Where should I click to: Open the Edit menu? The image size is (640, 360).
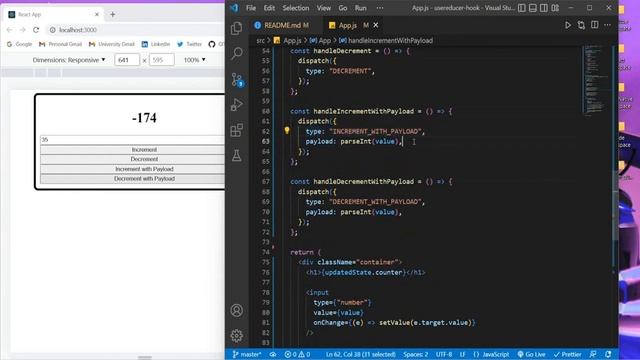pos(269,8)
